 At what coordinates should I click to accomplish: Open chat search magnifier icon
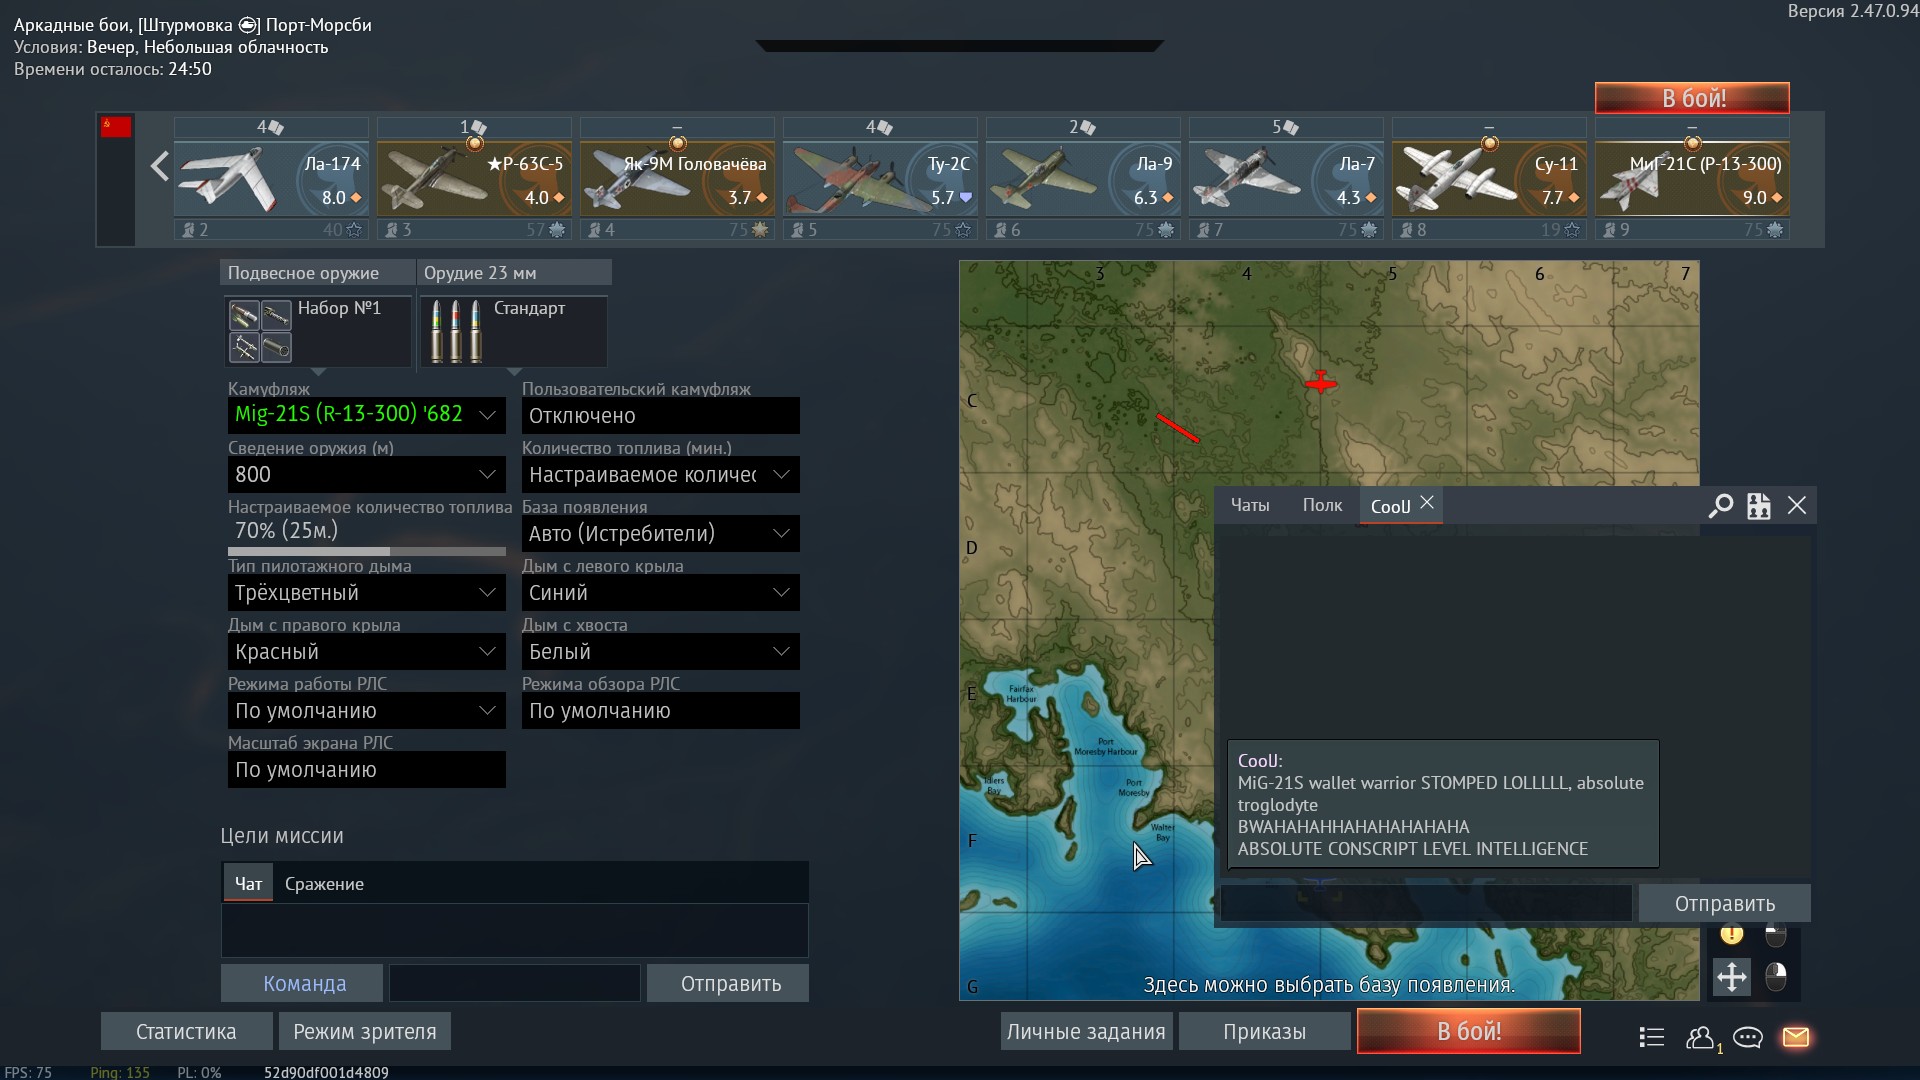click(1720, 506)
